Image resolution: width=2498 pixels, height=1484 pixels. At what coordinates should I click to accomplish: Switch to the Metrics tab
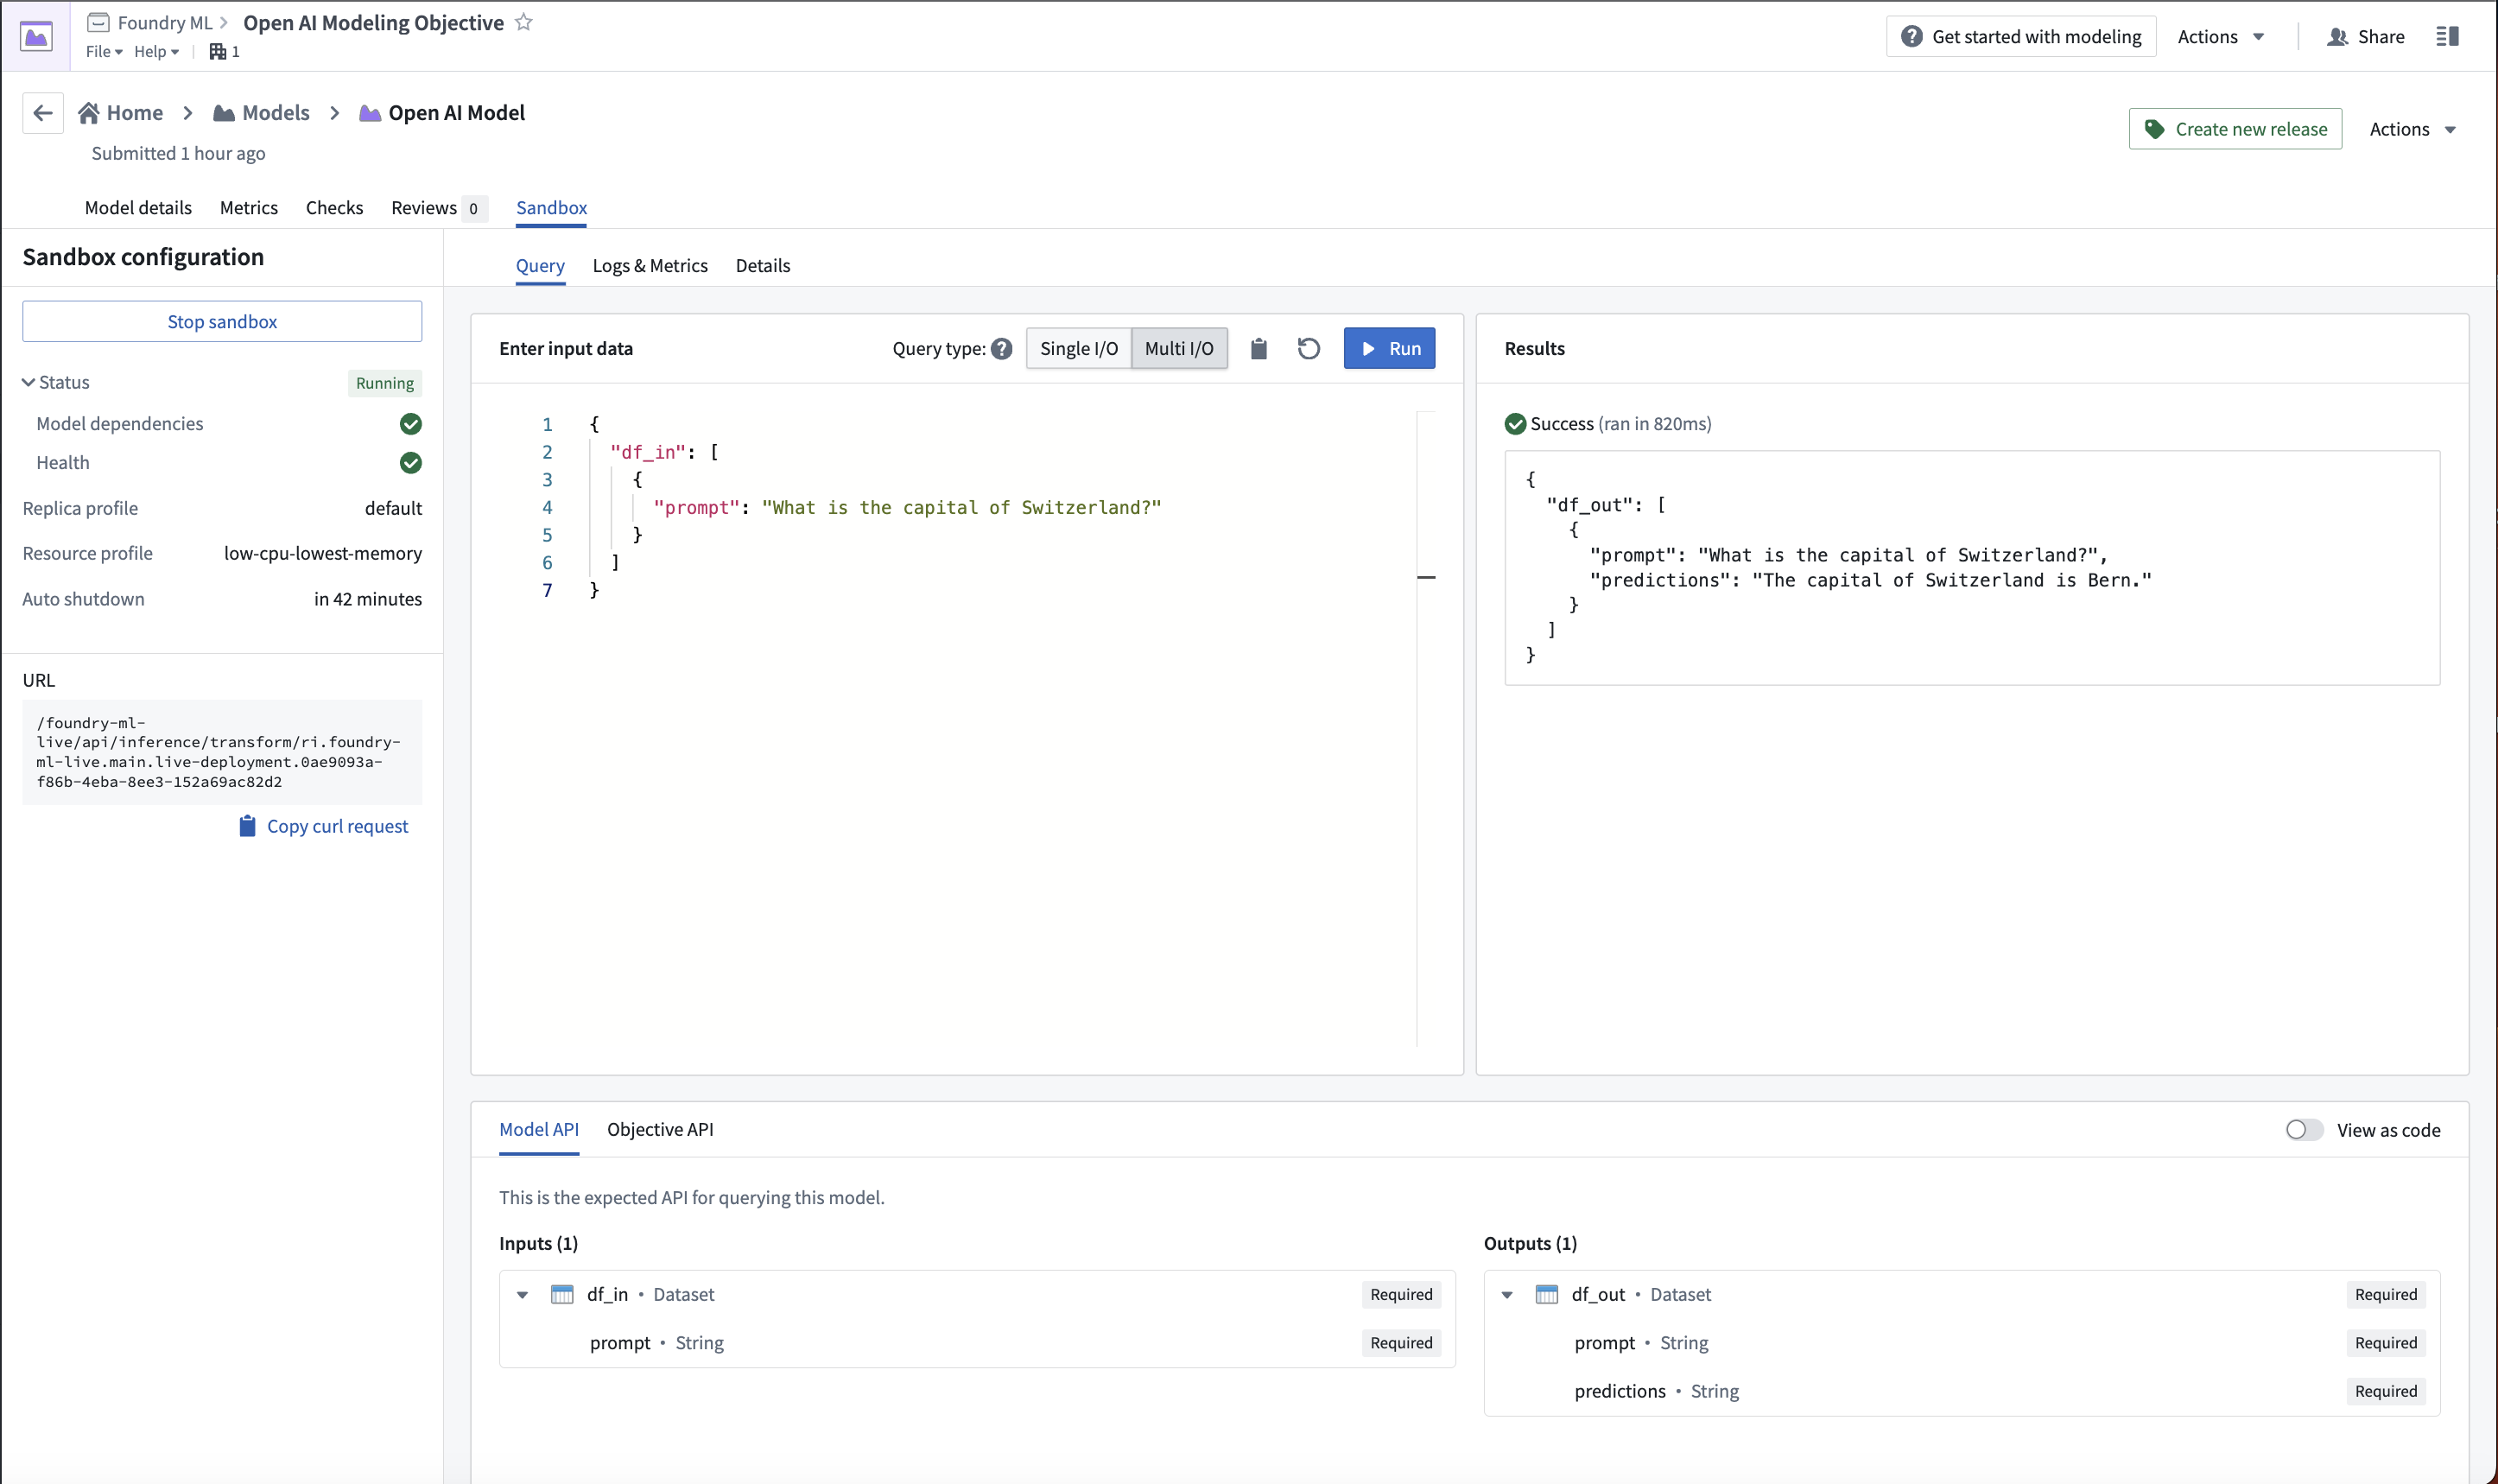click(x=249, y=208)
